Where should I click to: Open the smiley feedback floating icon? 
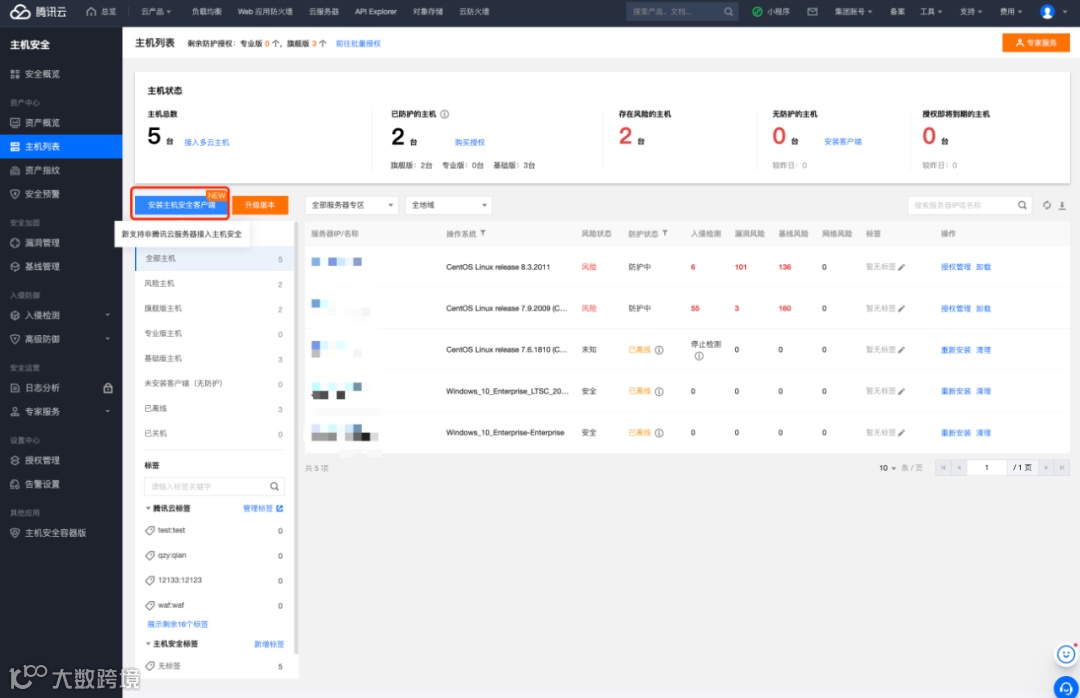1066,654
